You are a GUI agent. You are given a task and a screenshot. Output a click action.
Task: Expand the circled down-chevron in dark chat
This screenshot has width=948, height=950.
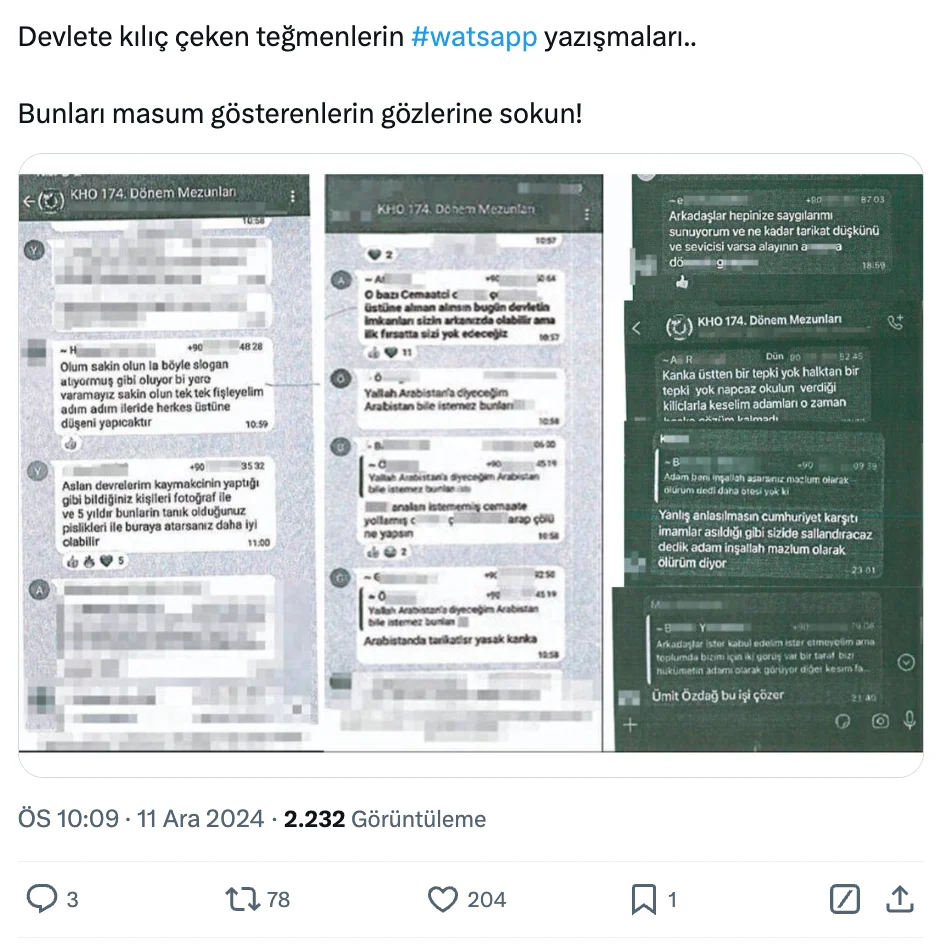pos(906,662)
